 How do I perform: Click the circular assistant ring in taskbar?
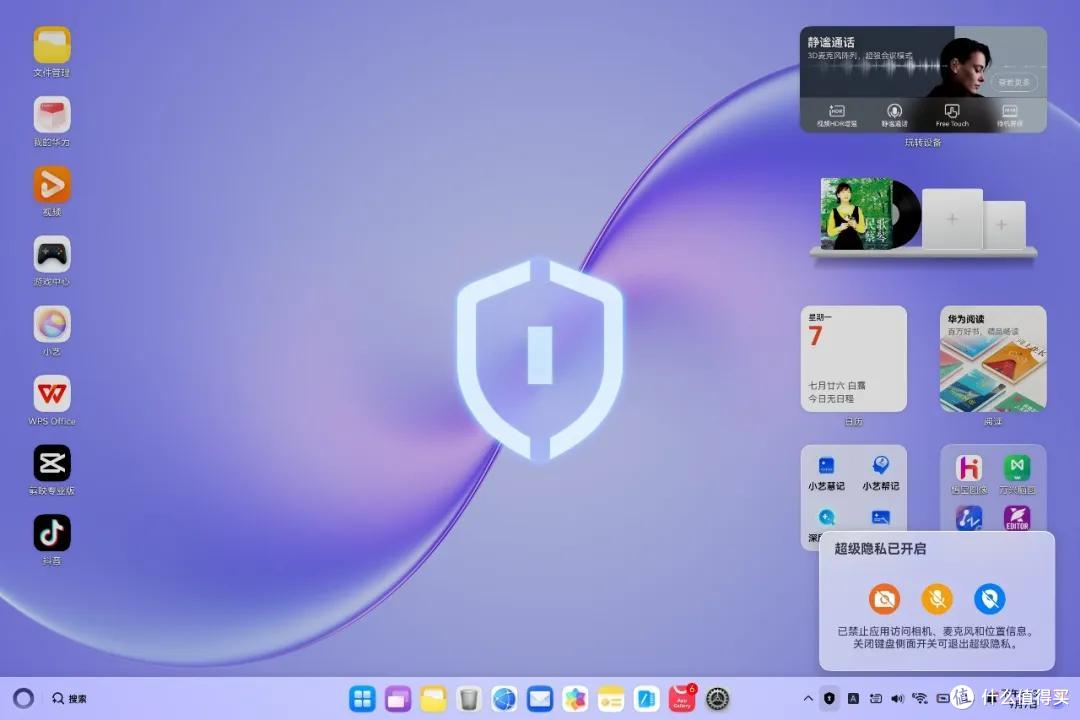point(23,699)
